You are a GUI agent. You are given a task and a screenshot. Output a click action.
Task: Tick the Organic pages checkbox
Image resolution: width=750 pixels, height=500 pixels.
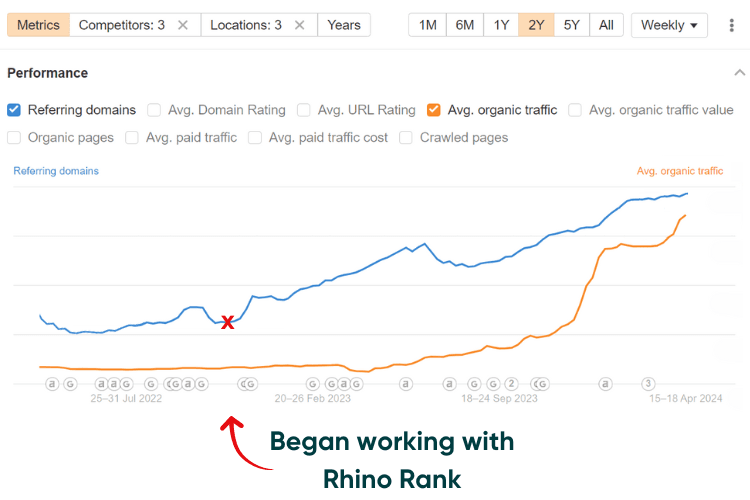pyautogui.click(x=15, y=138)
